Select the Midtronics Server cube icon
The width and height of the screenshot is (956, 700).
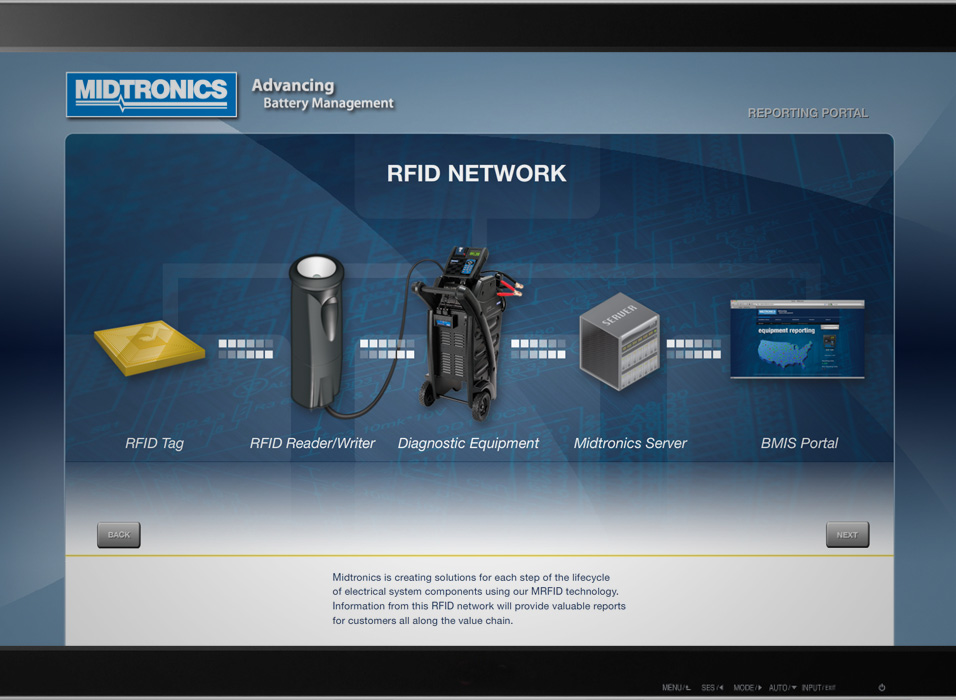619,341
